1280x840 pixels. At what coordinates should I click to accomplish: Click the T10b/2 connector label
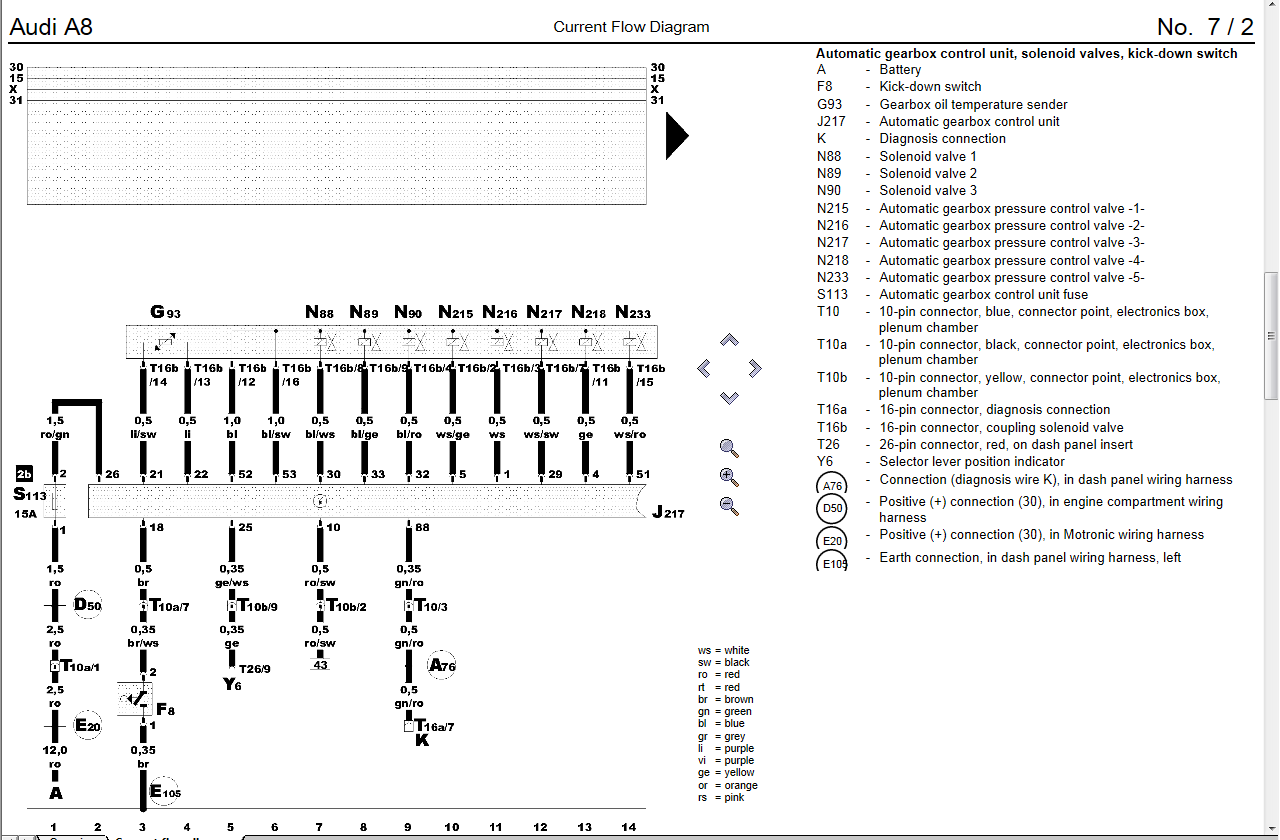click(345, 606)
